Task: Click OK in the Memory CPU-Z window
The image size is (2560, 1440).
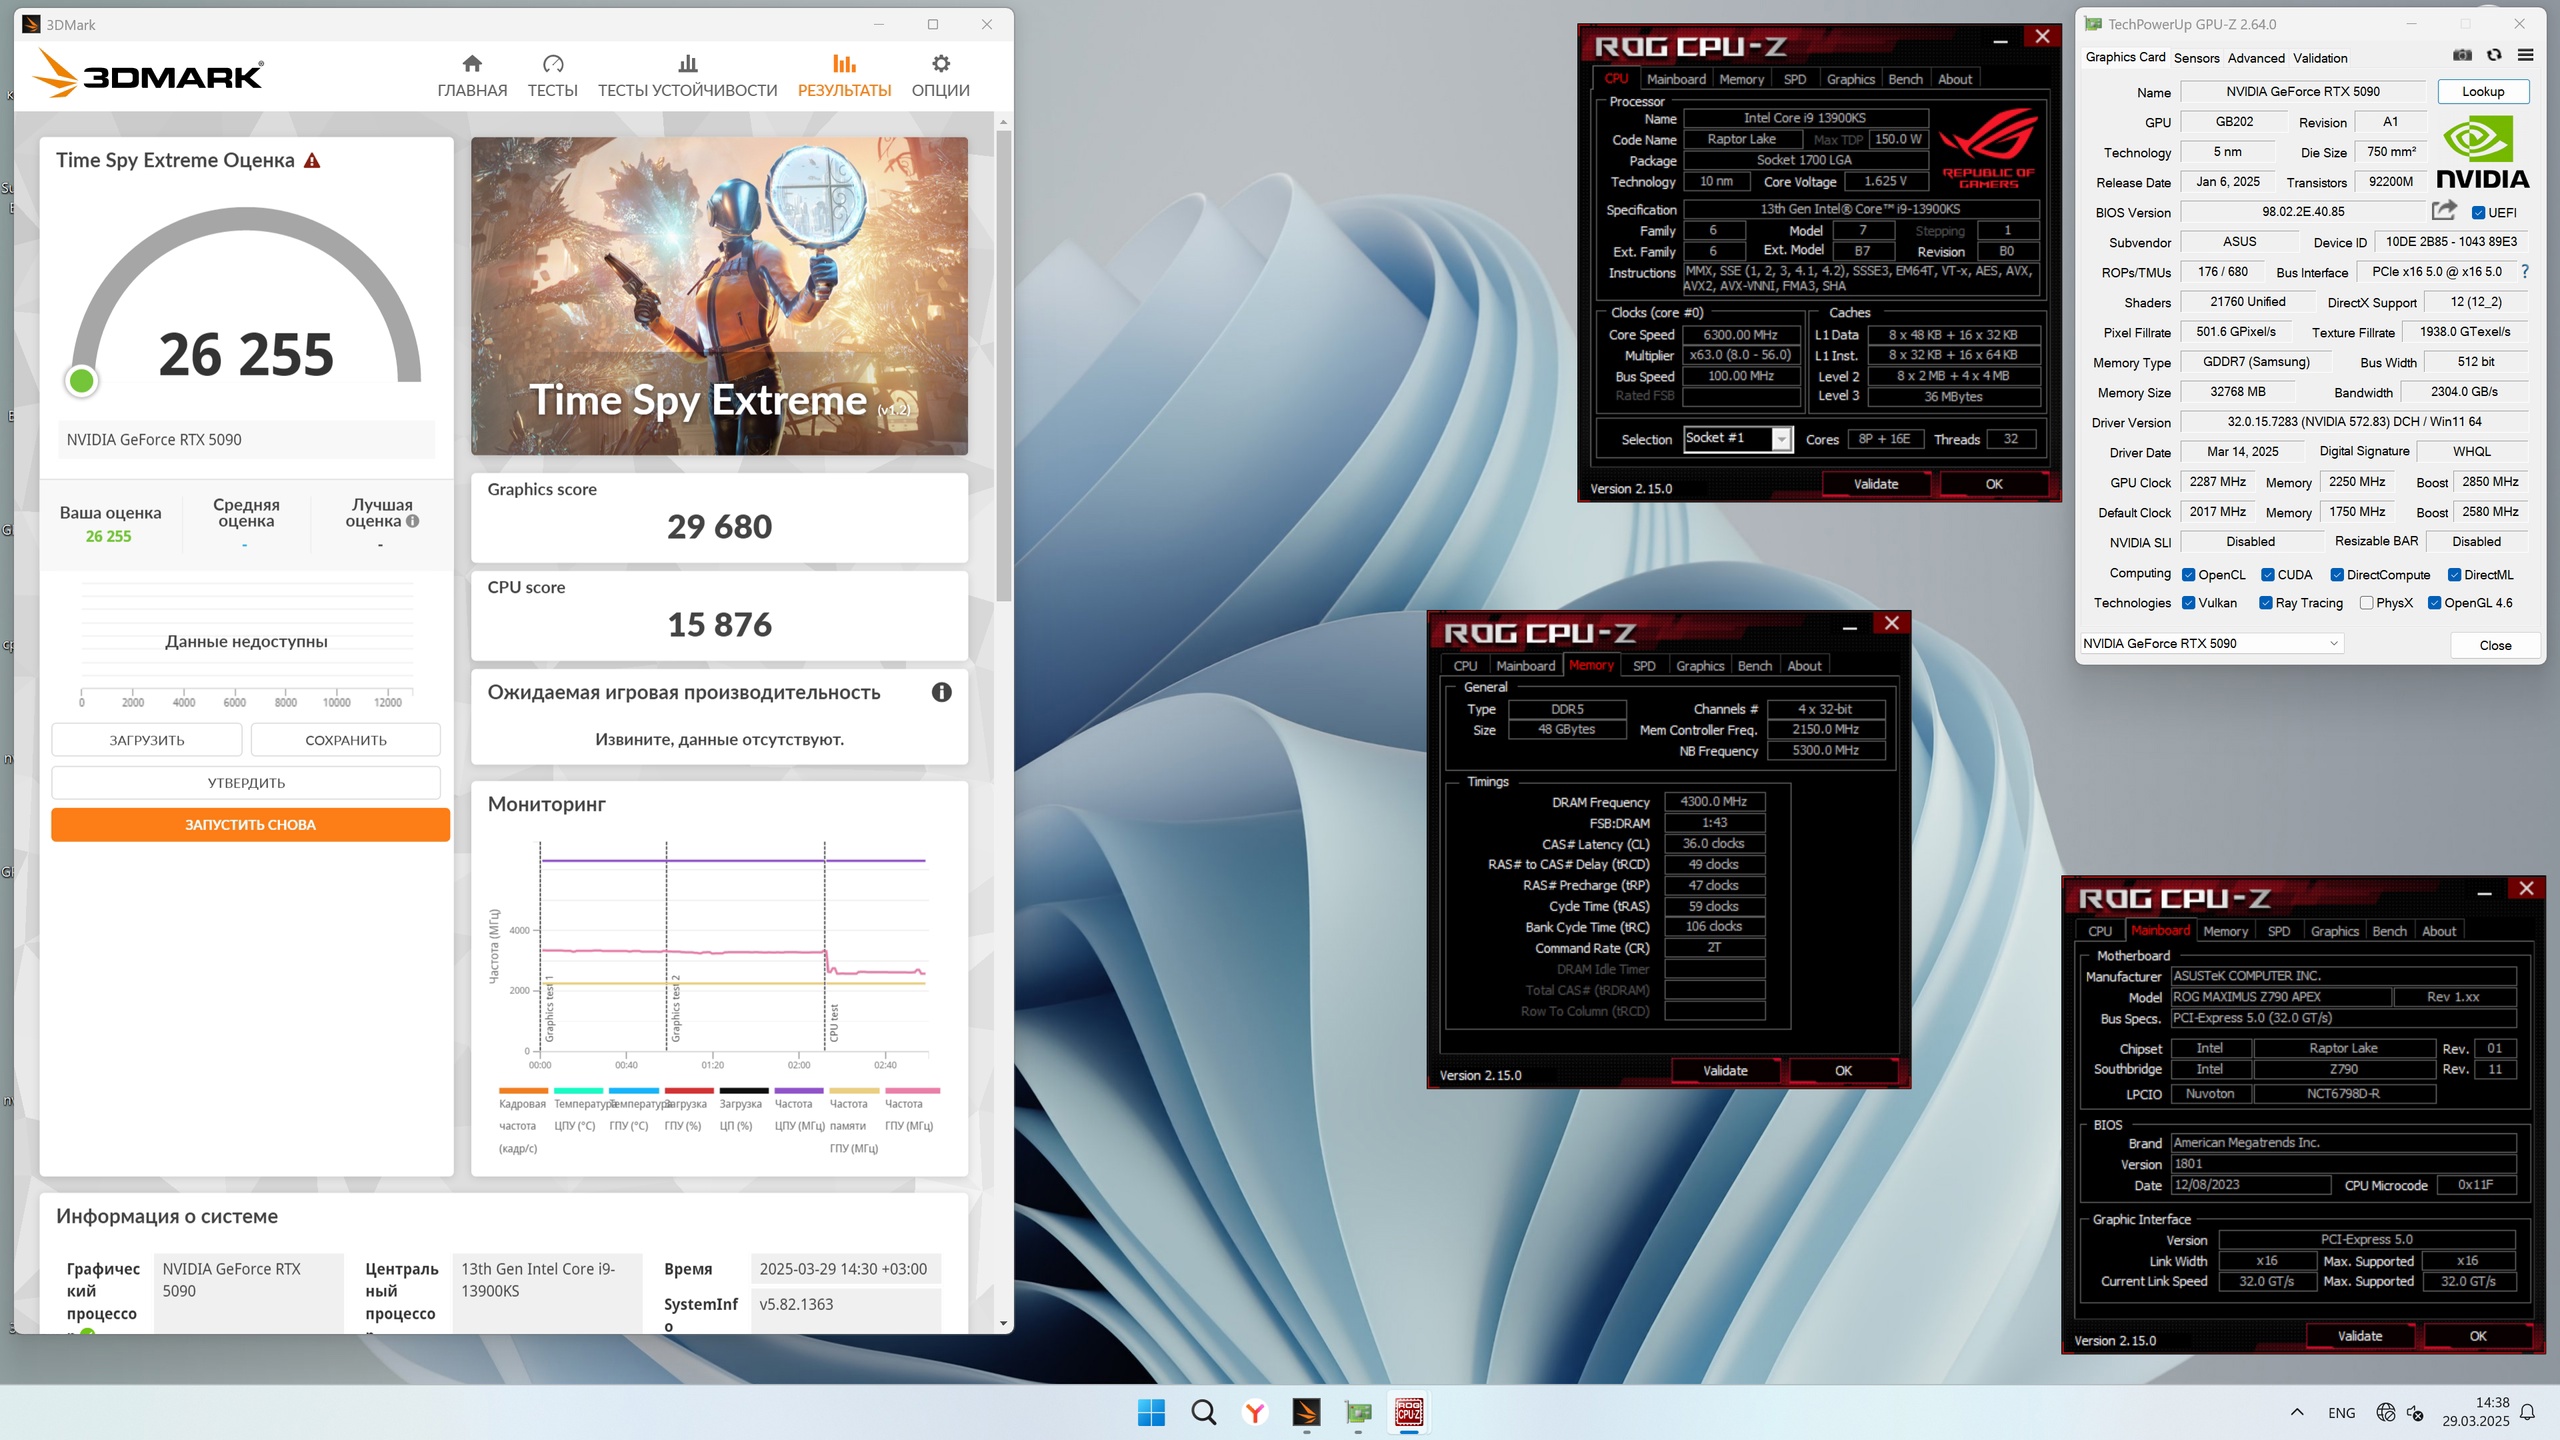Action: [1843, 1070]
